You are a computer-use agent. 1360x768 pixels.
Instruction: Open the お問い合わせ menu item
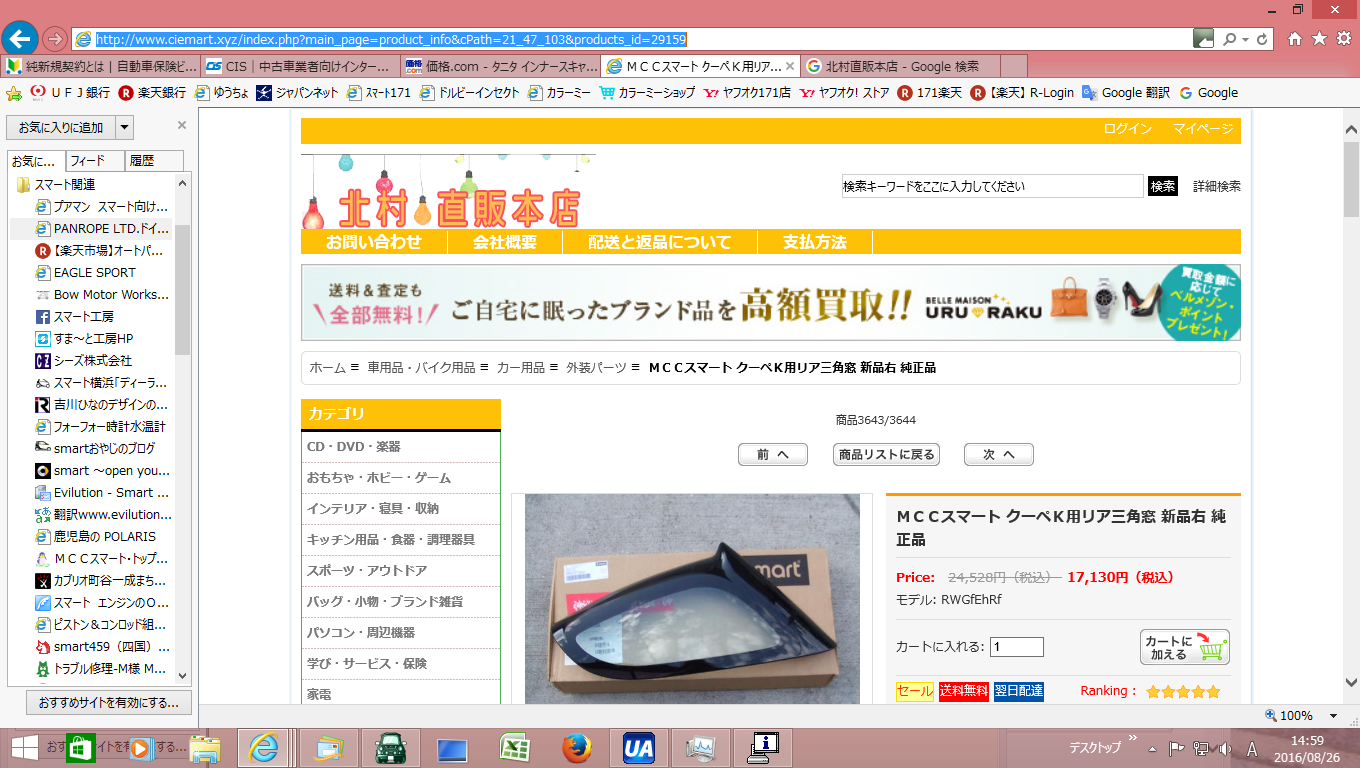[373, 242]
